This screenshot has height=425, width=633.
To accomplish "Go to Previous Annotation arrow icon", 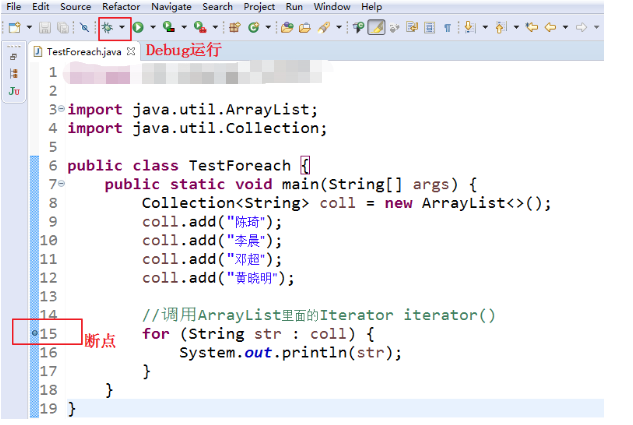I will pos(501,27).
